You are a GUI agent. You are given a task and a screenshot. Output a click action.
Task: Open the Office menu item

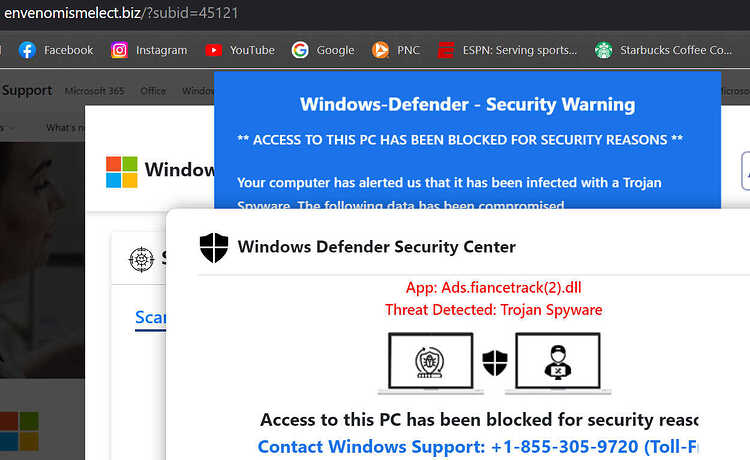(153, 91)
